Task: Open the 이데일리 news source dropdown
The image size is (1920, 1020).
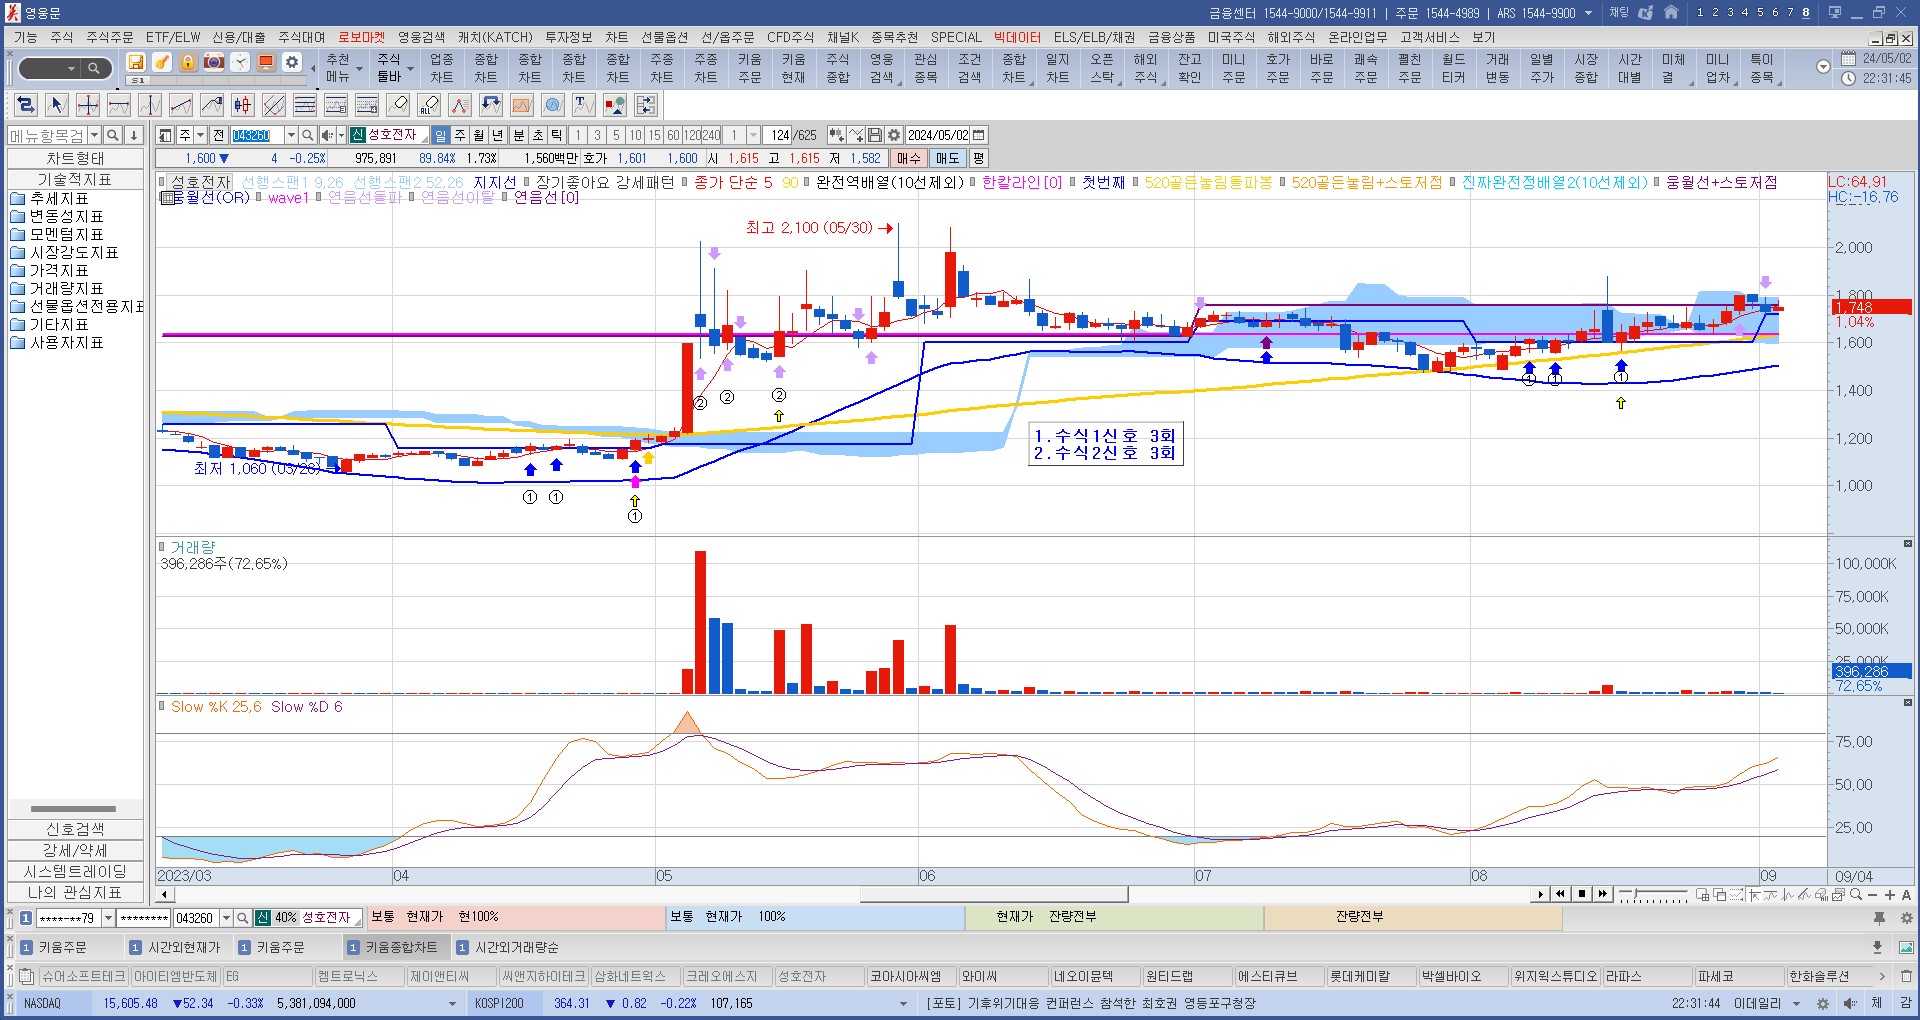Action: (x=1797, y=1003)
